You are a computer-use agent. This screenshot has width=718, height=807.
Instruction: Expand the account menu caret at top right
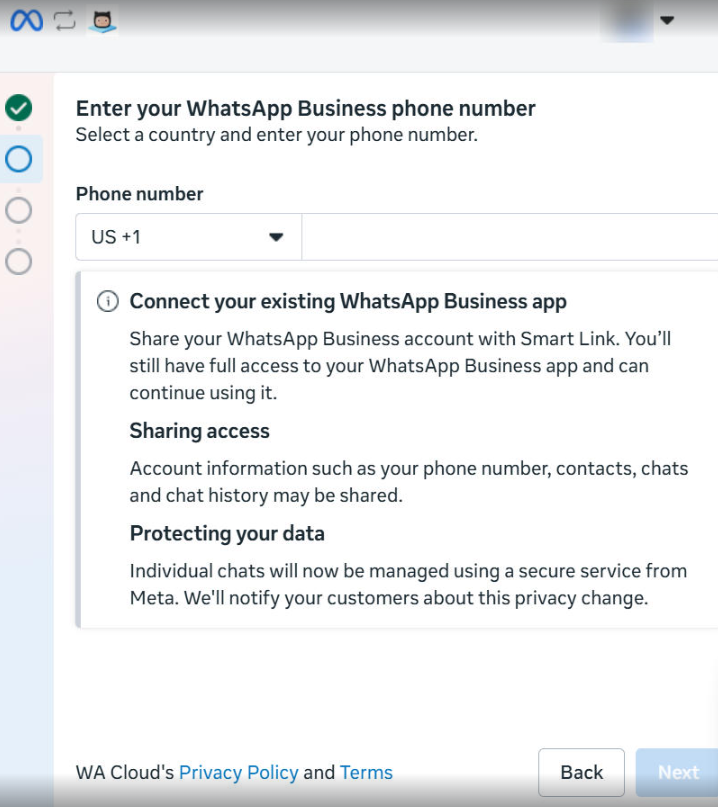coord(667,21)
